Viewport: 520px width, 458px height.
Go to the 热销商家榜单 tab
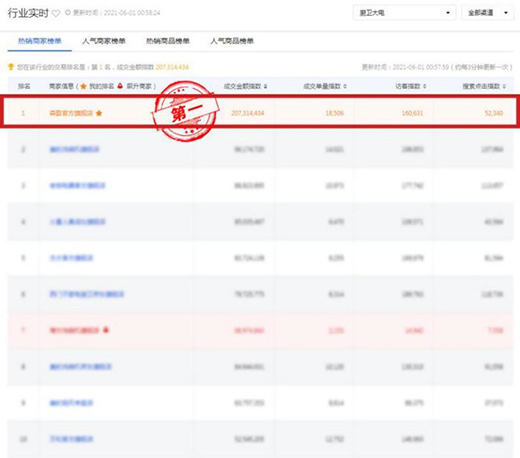[40, 41]
